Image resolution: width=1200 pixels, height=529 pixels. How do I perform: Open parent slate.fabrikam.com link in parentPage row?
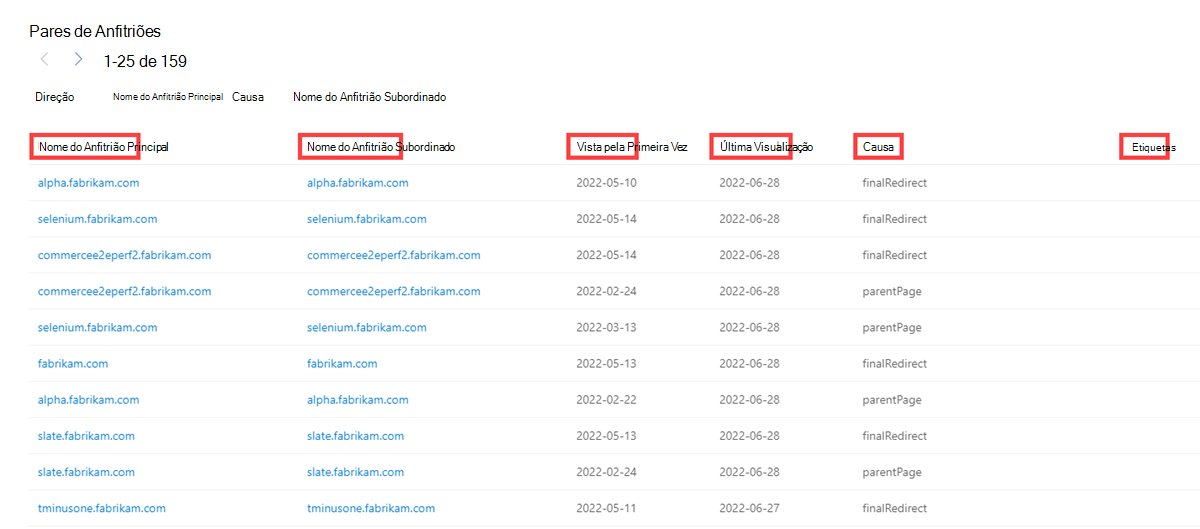(86, 472)
